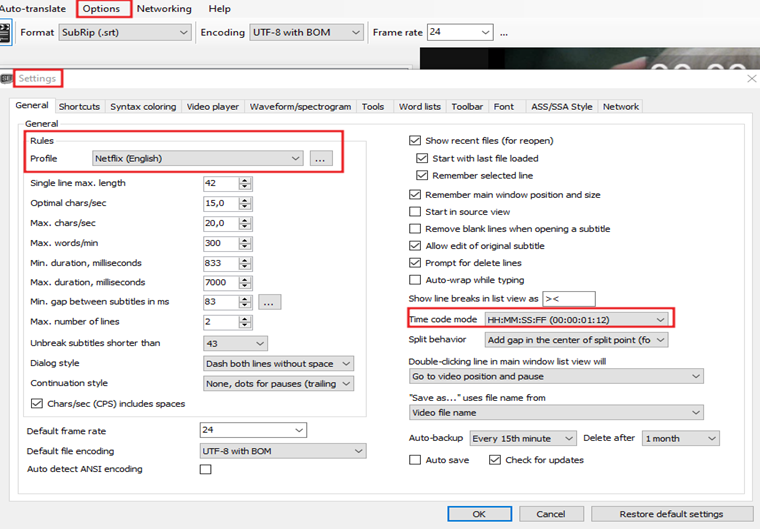This screenshot has width=760, height=529.
Task: Toggle Remember selected line
Action: (x=422, y=175)
